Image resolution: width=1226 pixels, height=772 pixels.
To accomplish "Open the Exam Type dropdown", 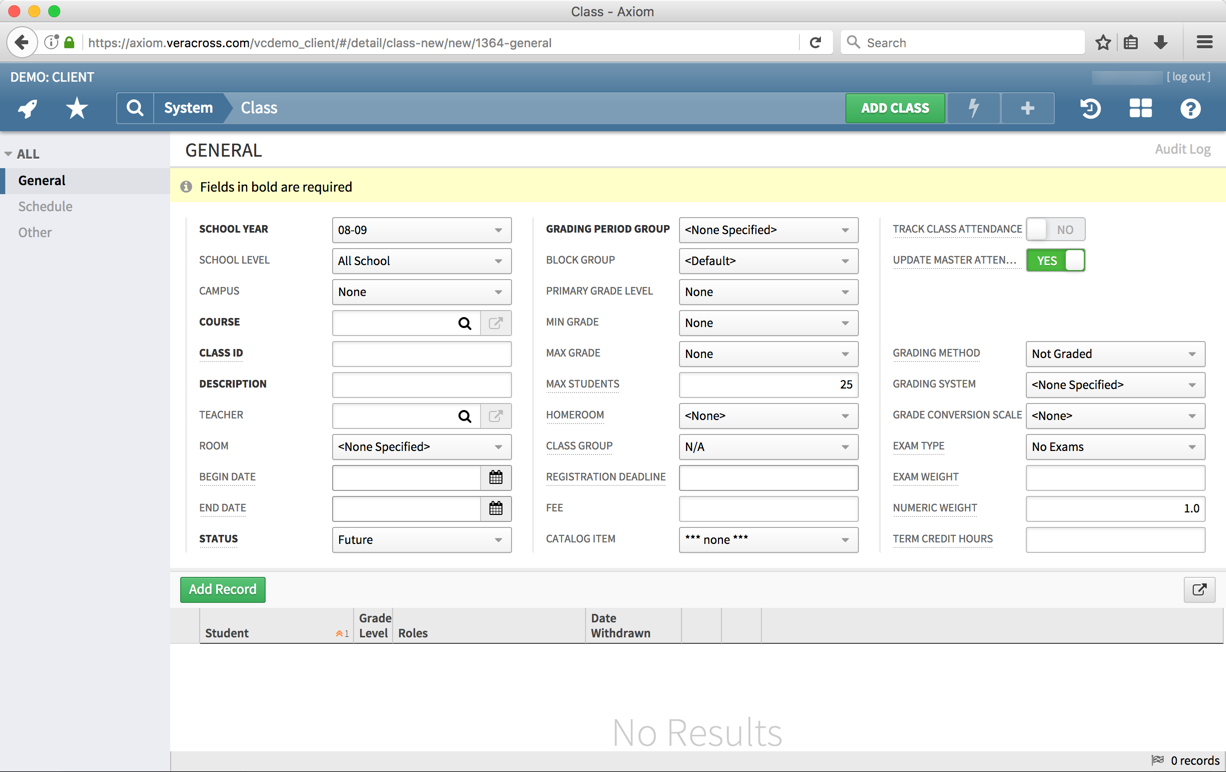I will click(x=1115, y=447).
